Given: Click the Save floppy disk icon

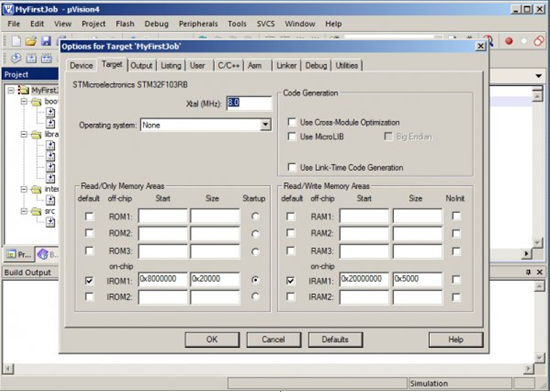Looking at the screenshot, I should [x=46, y=41].
